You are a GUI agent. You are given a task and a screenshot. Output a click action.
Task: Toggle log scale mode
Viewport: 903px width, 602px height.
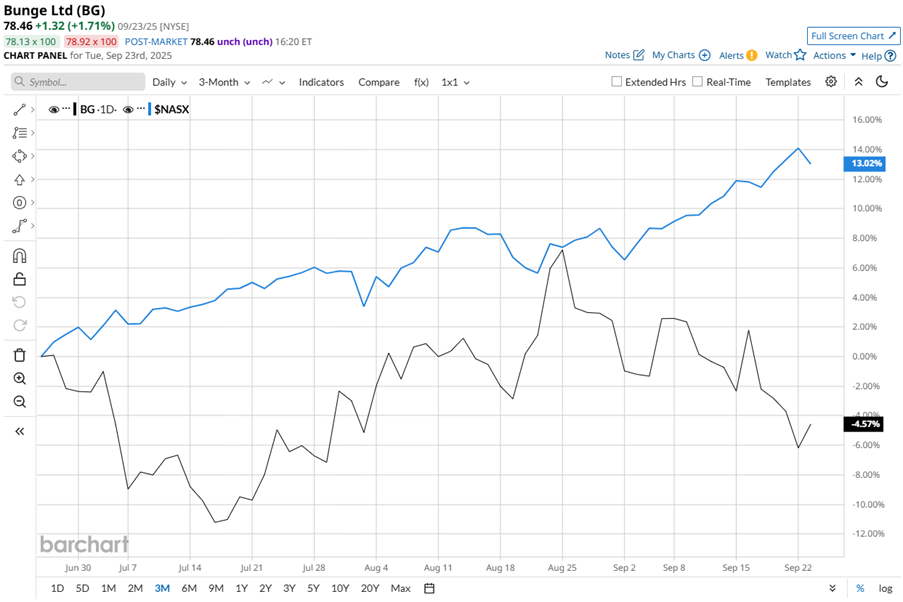coord(885,588)
